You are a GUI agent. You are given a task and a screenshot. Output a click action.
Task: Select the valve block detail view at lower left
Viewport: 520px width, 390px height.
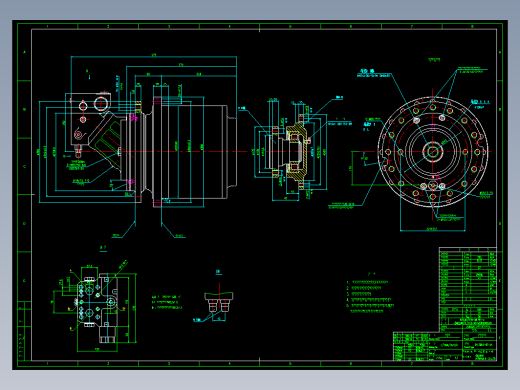click(x=96, y=308)
